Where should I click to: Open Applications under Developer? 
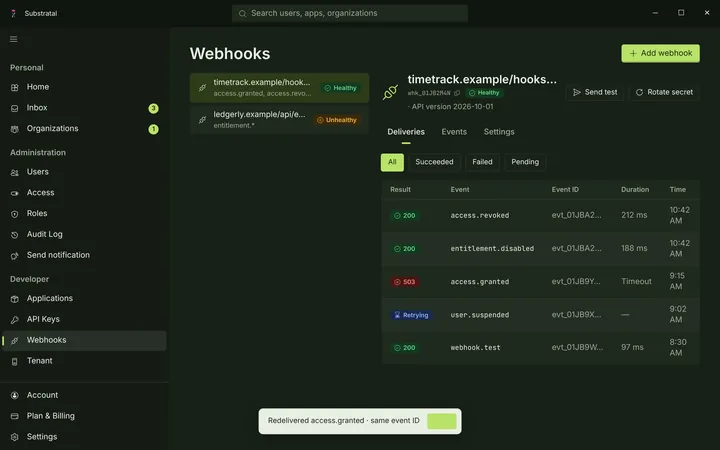pos(84,298)
